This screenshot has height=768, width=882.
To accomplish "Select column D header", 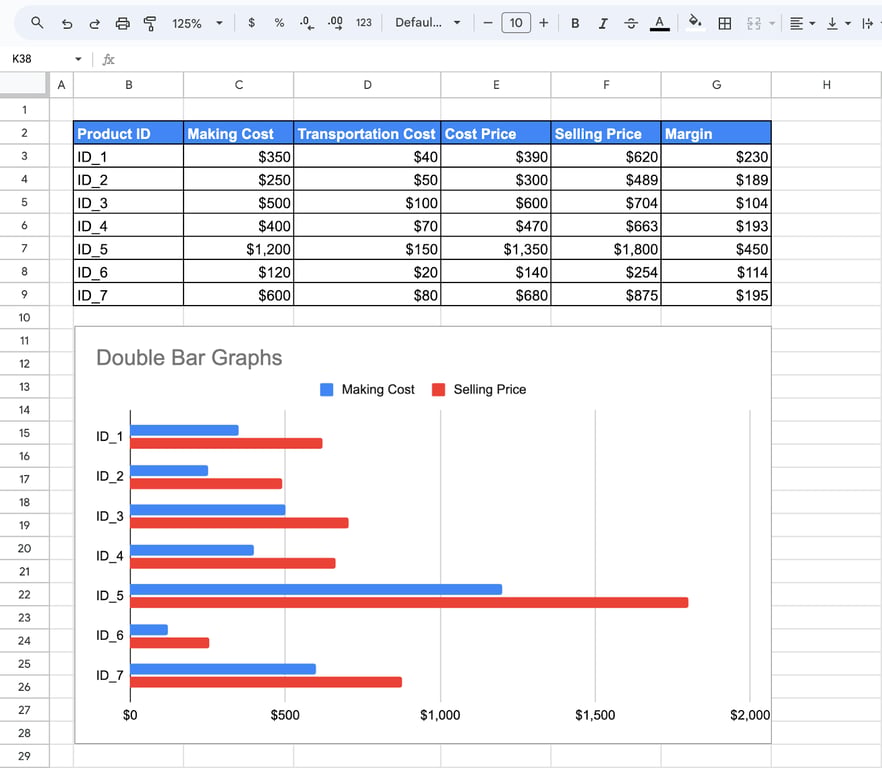I will click(367, 84).
